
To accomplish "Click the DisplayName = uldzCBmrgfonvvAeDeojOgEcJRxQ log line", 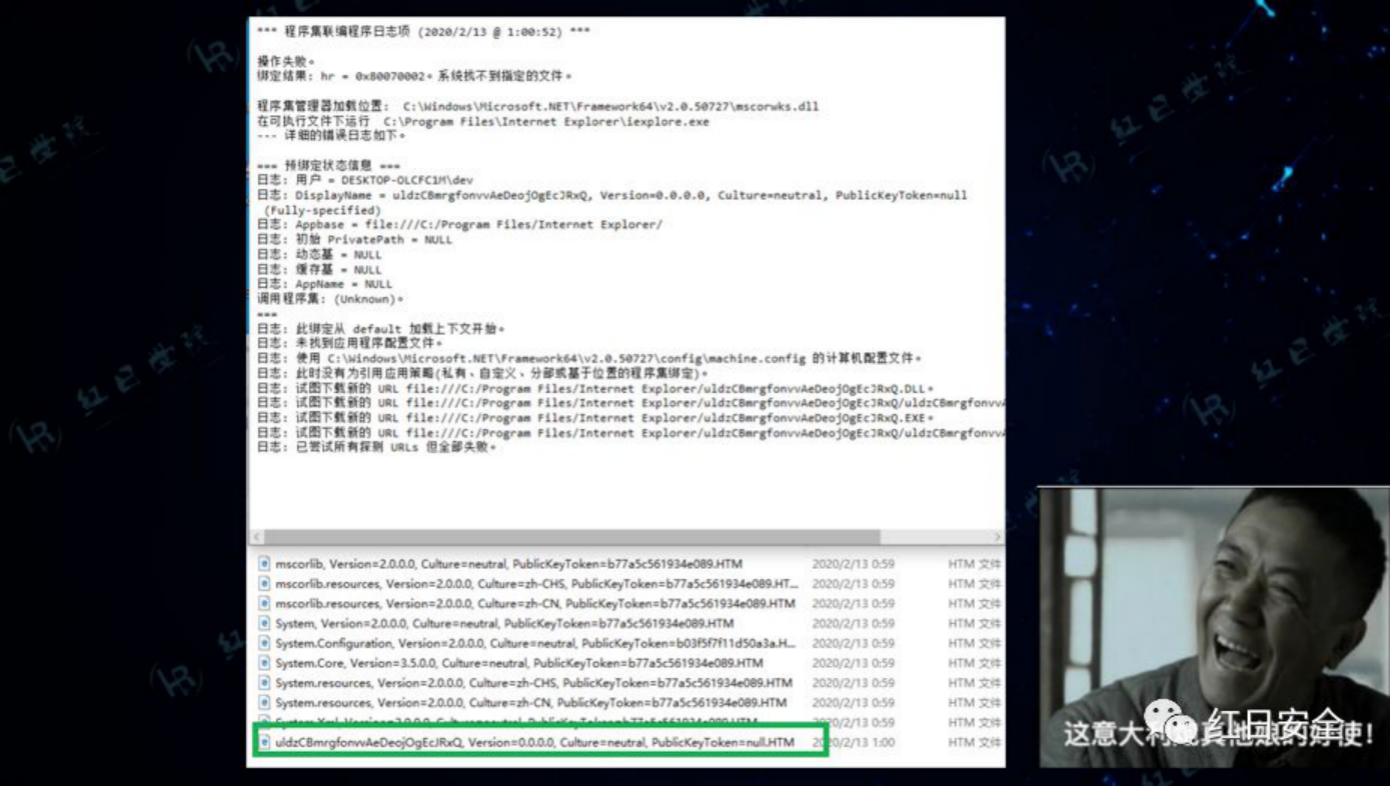I will [612, 195].
